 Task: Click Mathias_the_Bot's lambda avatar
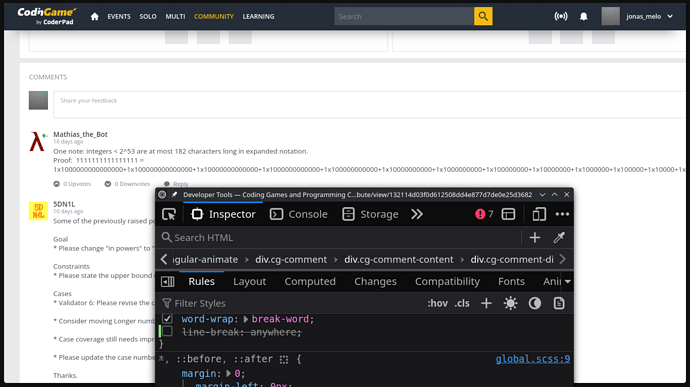click(38, 141)
